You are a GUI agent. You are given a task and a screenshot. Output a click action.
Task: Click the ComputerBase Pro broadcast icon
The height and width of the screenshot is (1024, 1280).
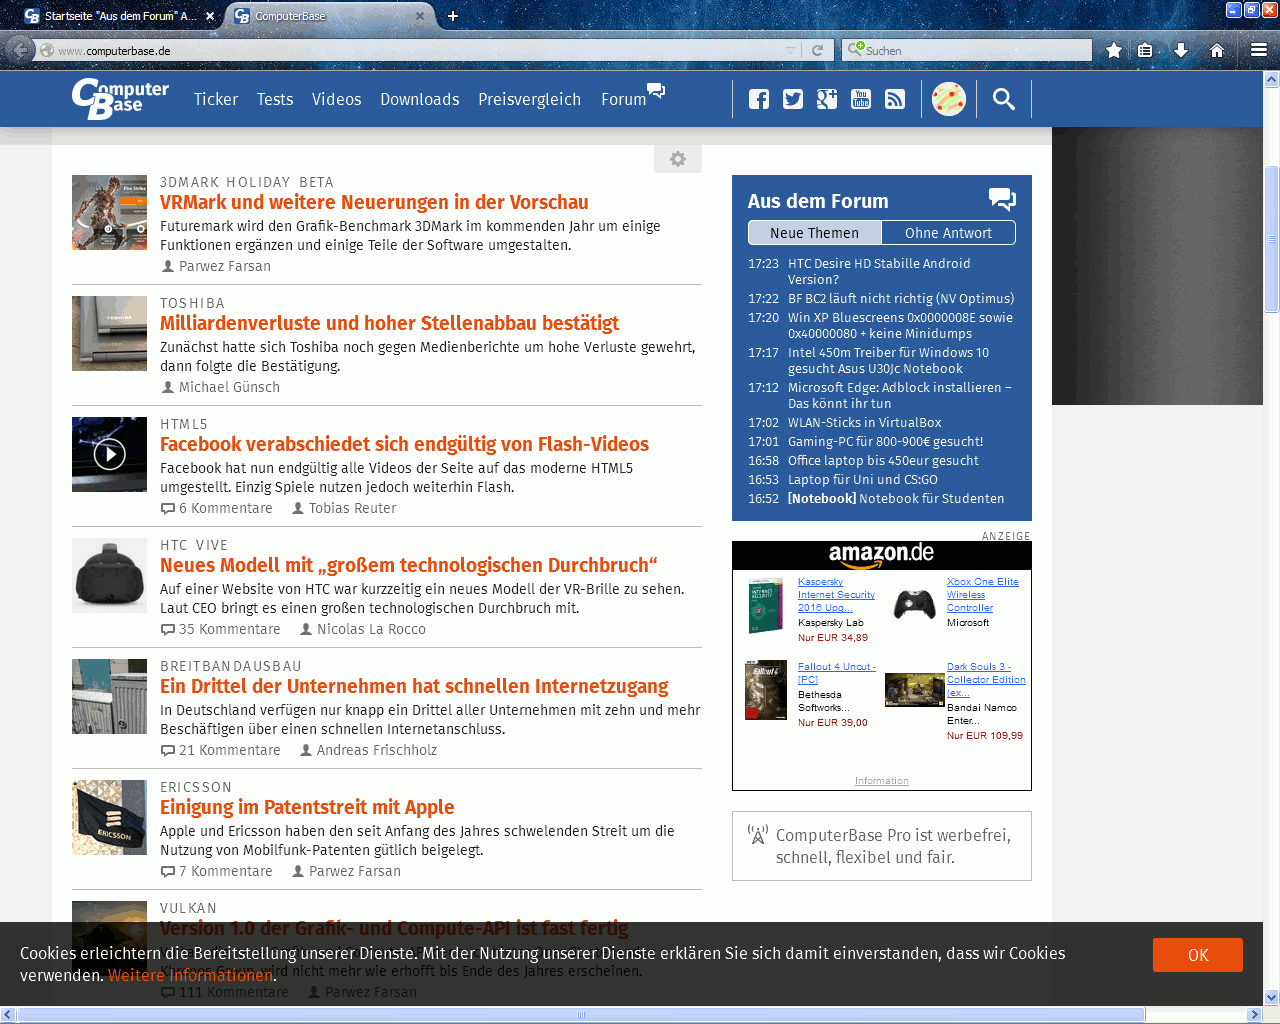(758, 834)
